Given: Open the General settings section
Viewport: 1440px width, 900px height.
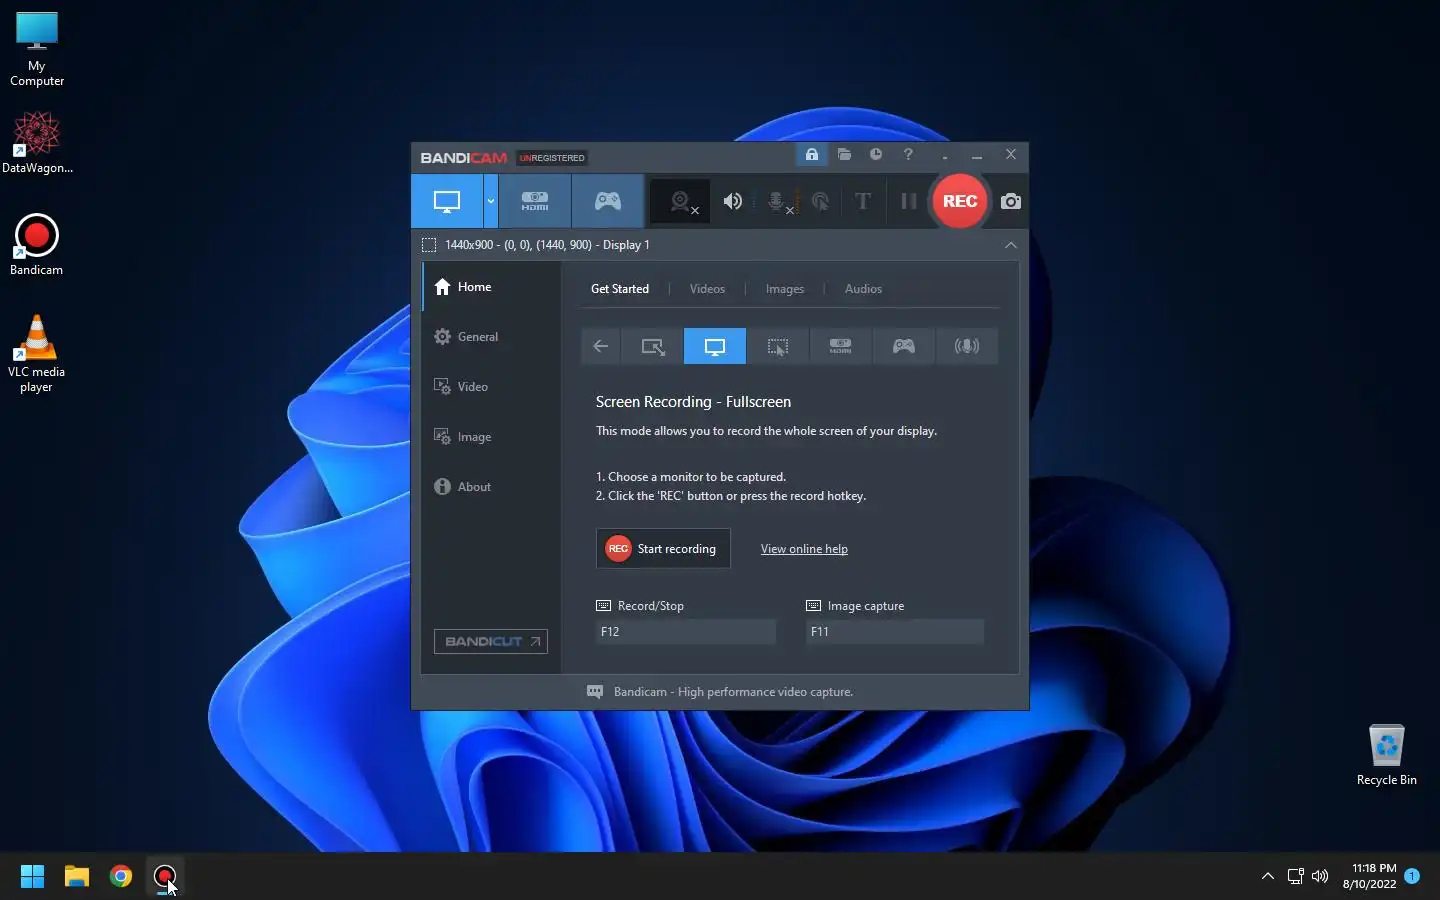Looking at the screenshot, I should tap(491, 337).
